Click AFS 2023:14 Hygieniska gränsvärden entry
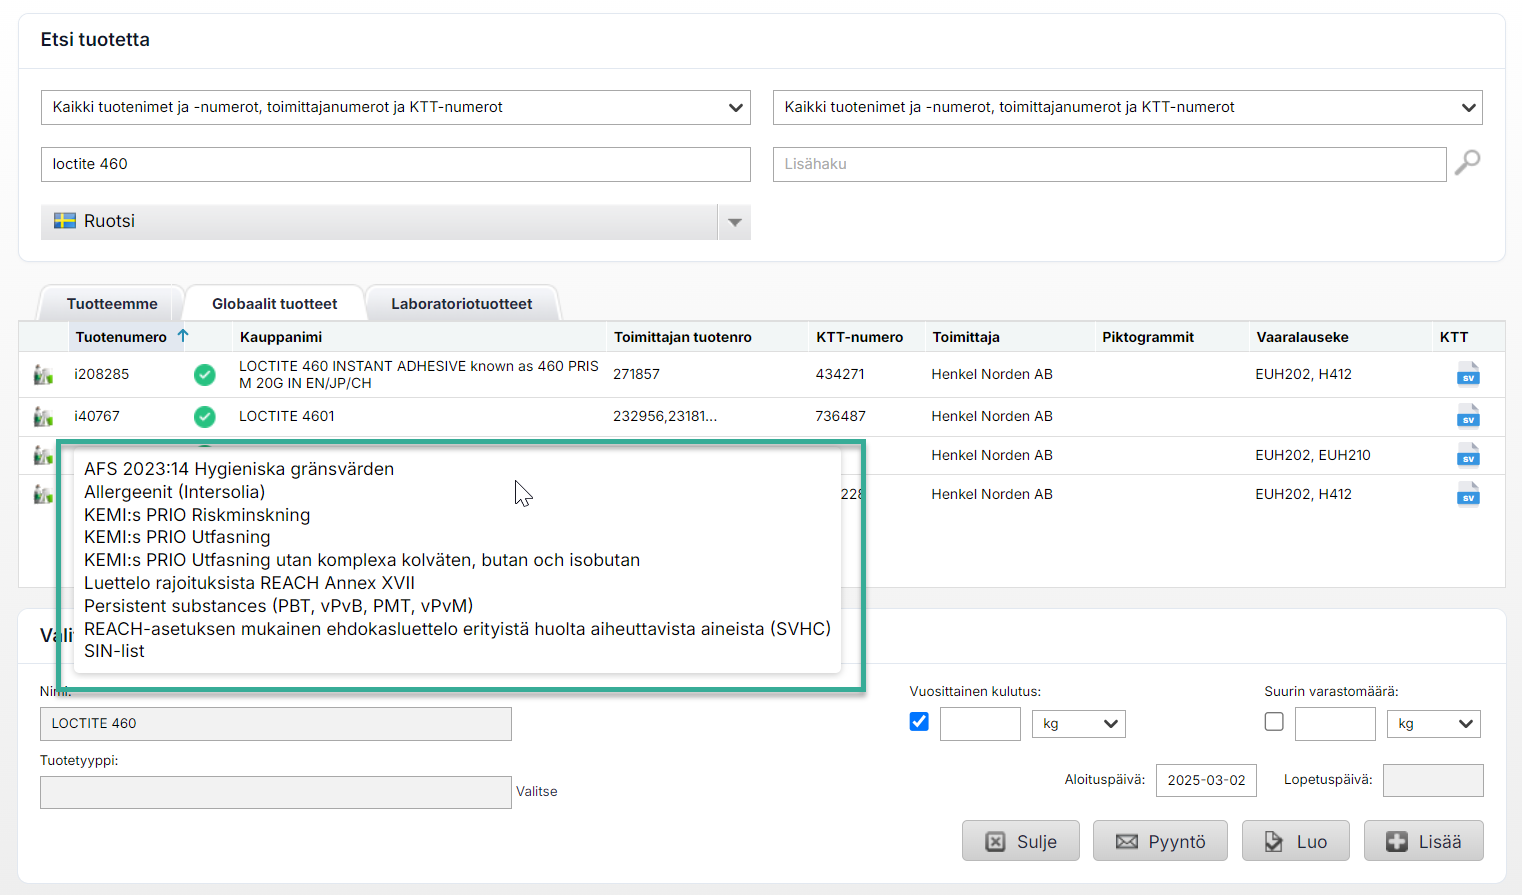The width and height of the screenshot is (1522, 895). (239, 469)
